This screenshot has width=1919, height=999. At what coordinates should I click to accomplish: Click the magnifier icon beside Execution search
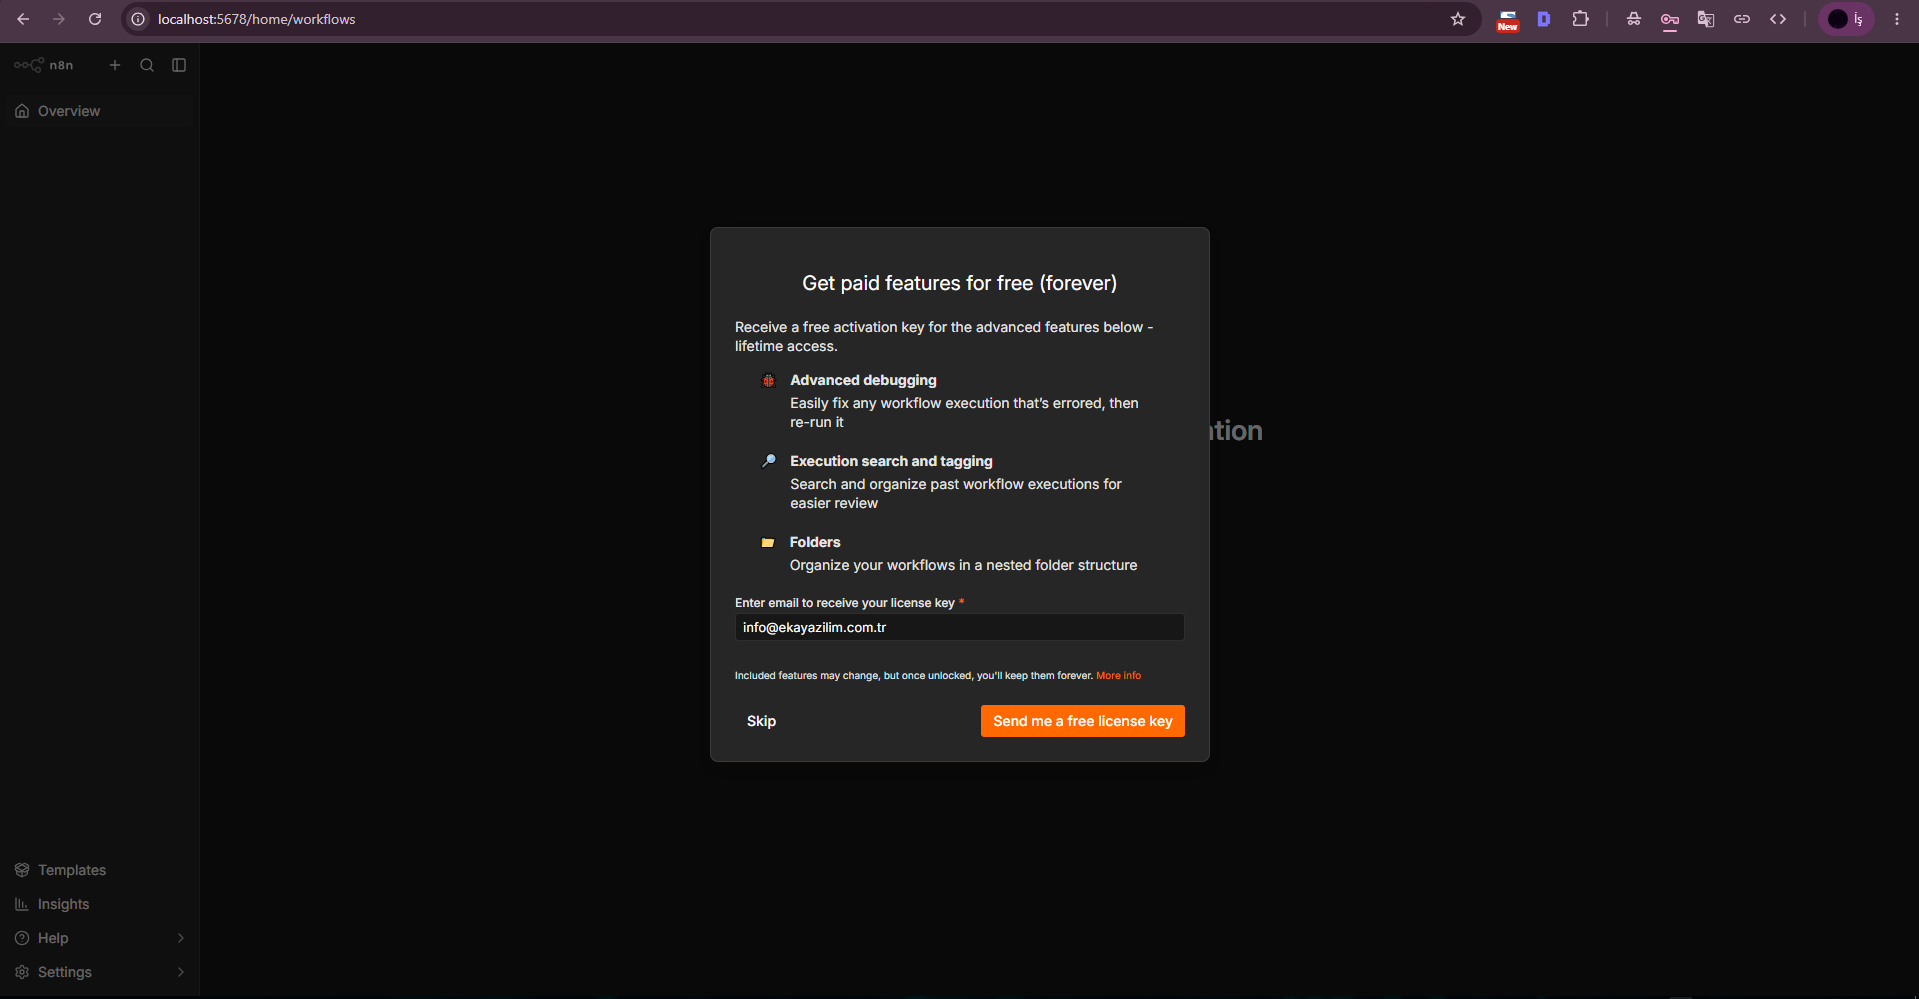[x=768, y=461]
